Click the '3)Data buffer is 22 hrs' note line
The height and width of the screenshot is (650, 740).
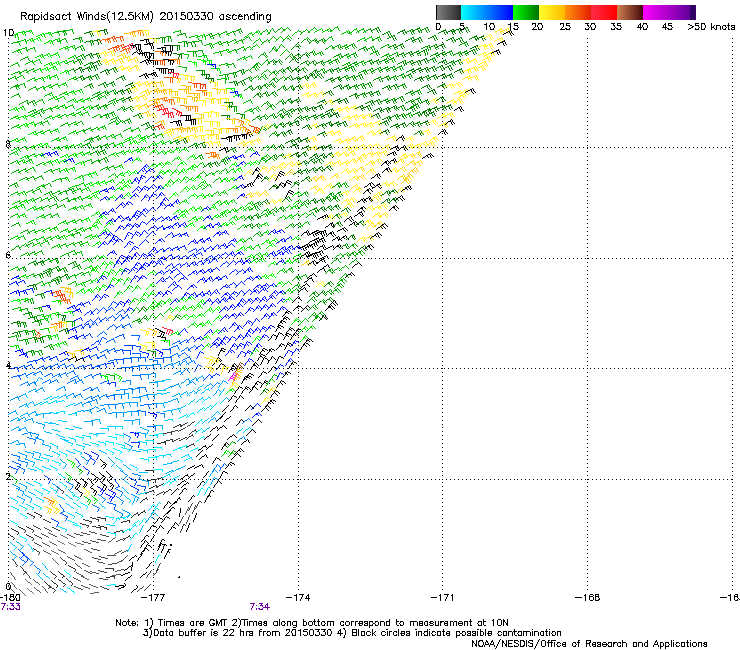[x=352, y=633]
